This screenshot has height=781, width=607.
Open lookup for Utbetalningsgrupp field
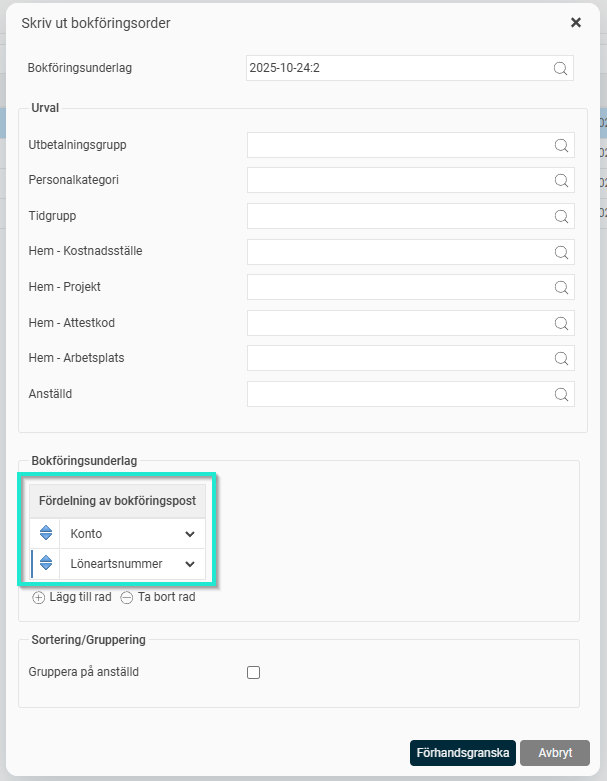point(562,145)
